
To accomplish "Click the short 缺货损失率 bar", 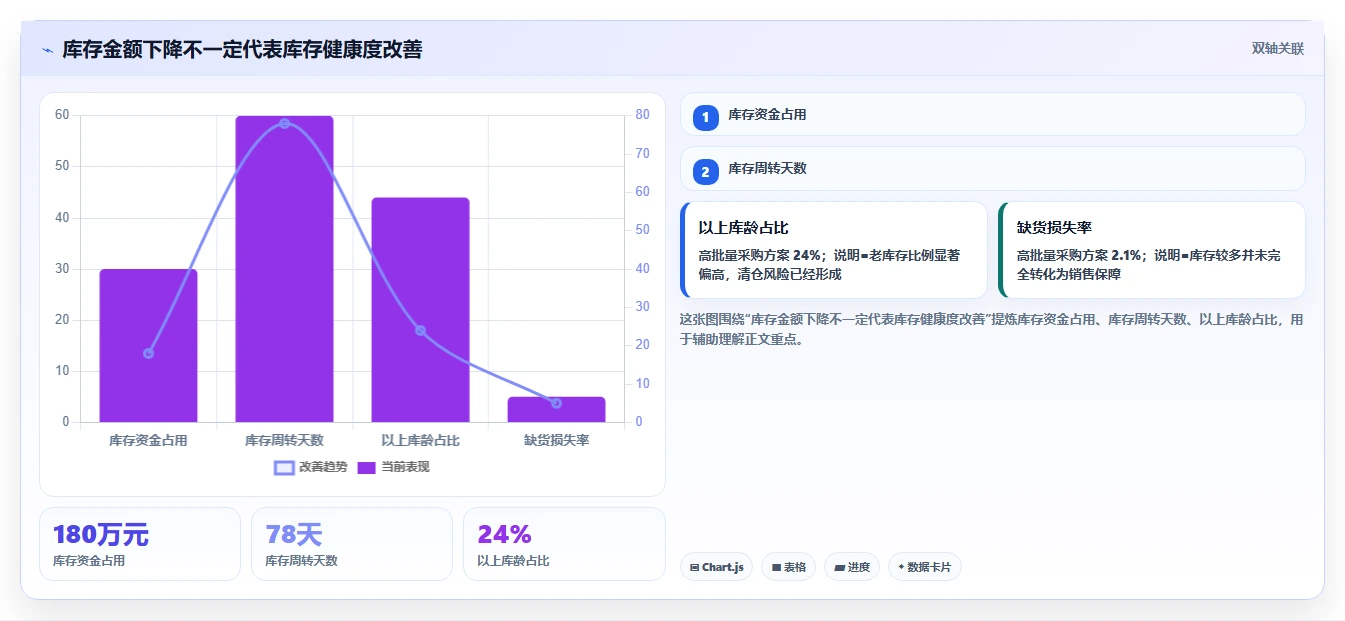I will coord(556,409).
